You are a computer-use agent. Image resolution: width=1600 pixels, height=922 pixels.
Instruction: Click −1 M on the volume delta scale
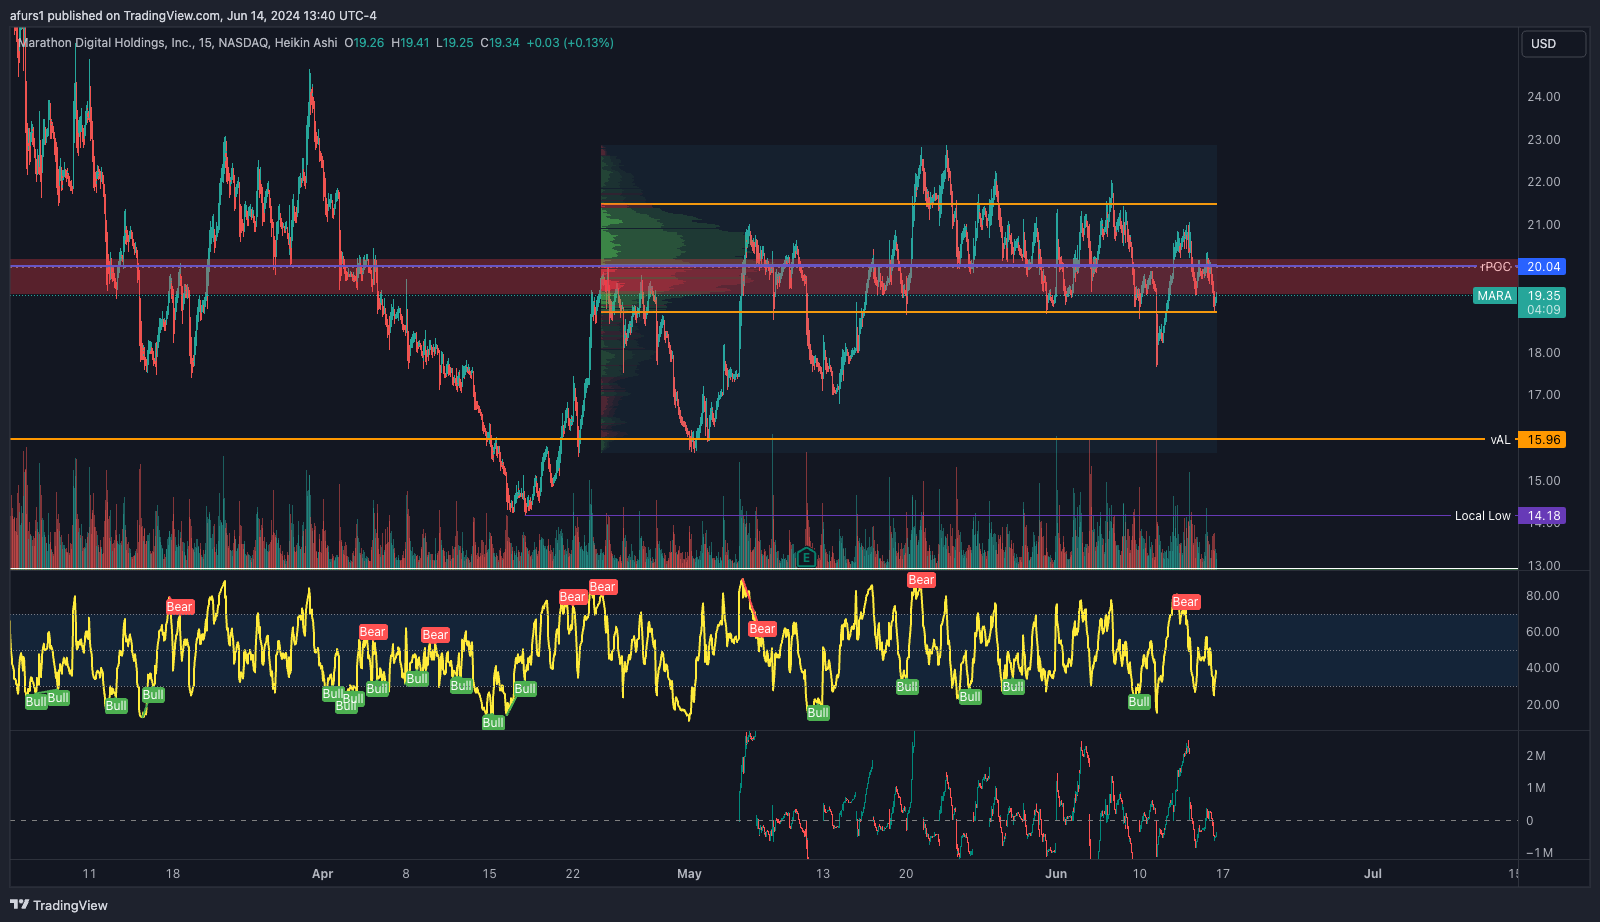tap(1539, 853)
